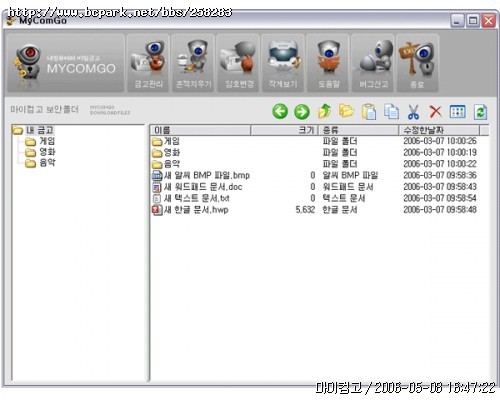The height and width of the screenshot is (400, 500).
Task: Refresh the file list
Action: [480, 112]
